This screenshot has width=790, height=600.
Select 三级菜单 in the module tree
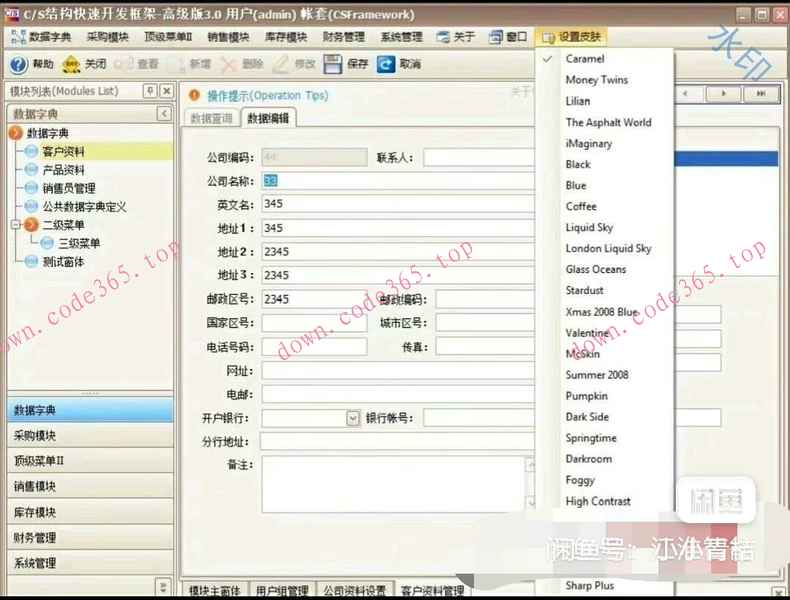(x=79, y=243)
